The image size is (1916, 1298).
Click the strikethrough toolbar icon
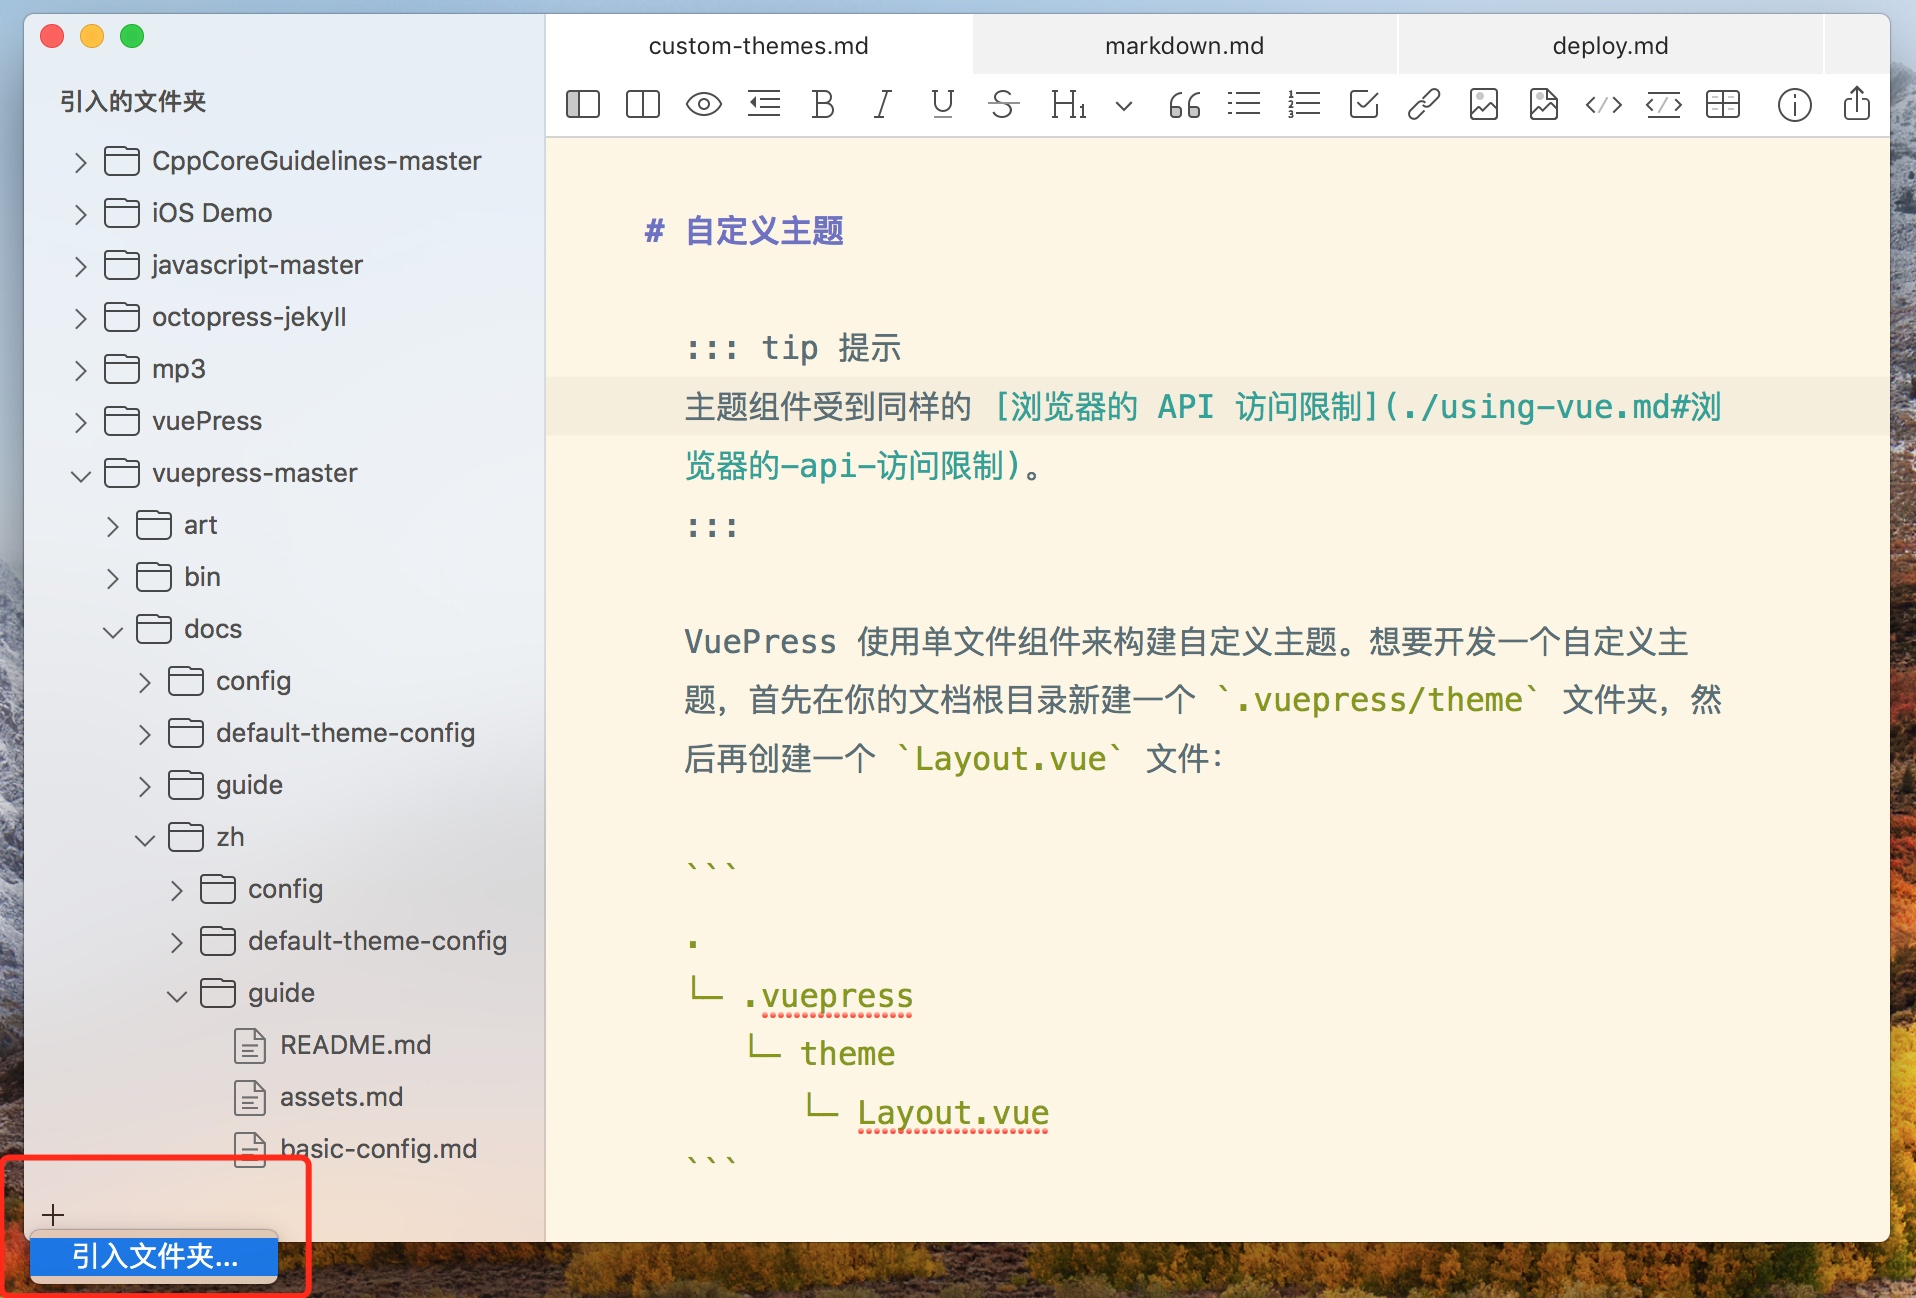tap(1003, 104)
